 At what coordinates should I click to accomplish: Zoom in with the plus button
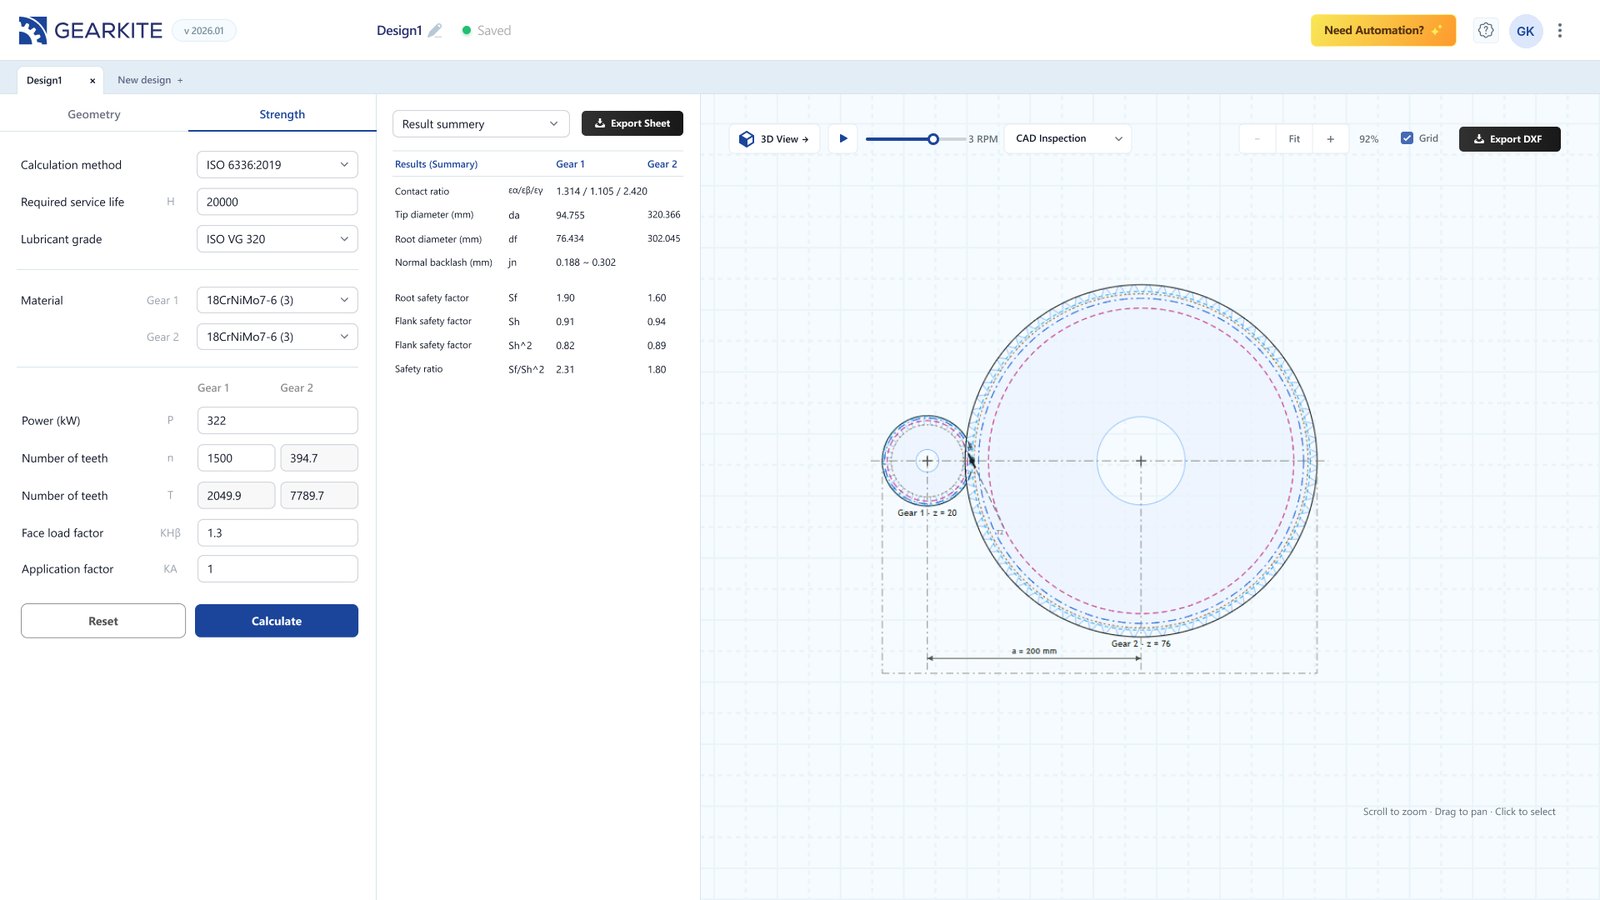point(1330,139)
